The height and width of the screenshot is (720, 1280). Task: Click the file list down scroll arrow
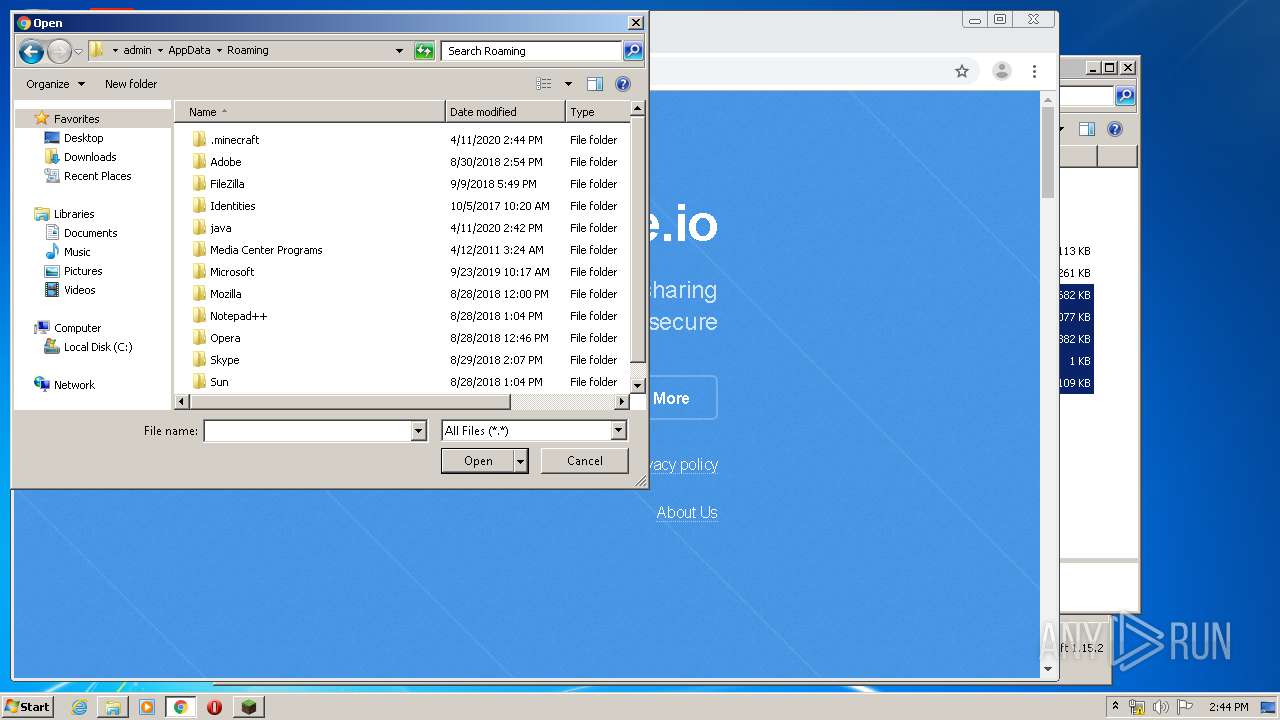pos(638,384)
